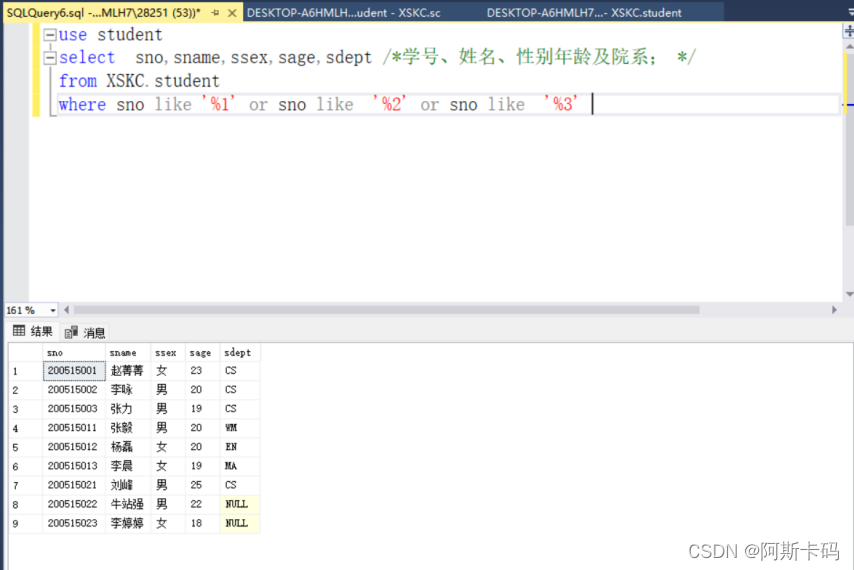Image resolution: width=854 pixels, height=570 pixels.
Task: Switch to the XSKC.student tab
Action: tap(584, 13)
